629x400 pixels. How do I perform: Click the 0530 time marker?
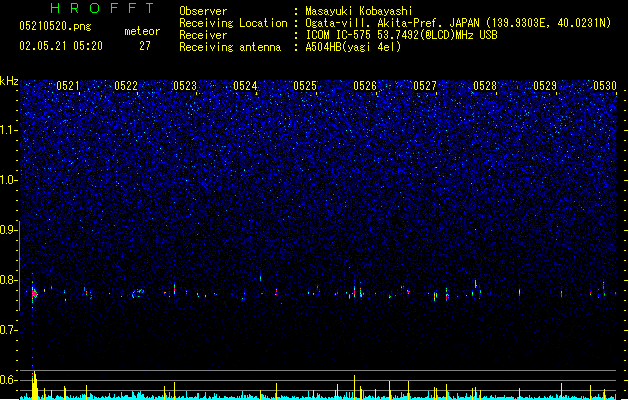pos(605,86)
